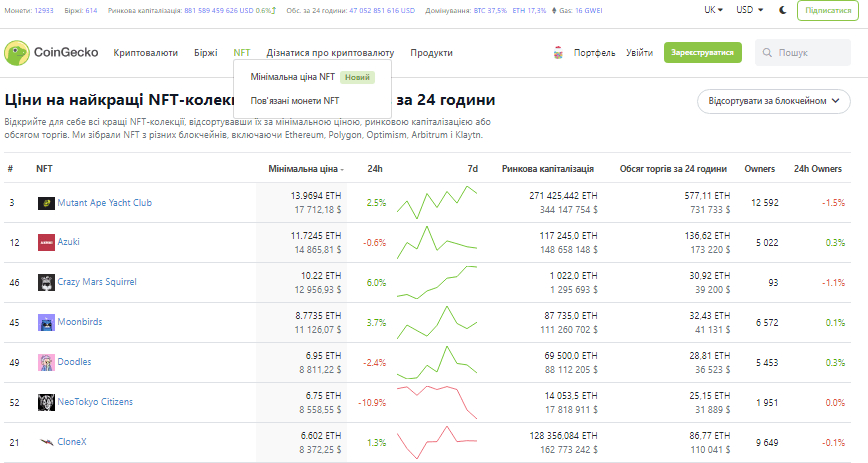Viewport: 868px width, 463px height.
Task: Open Crazy Mars Squirrel collection icon
Action: coord(46,282)
